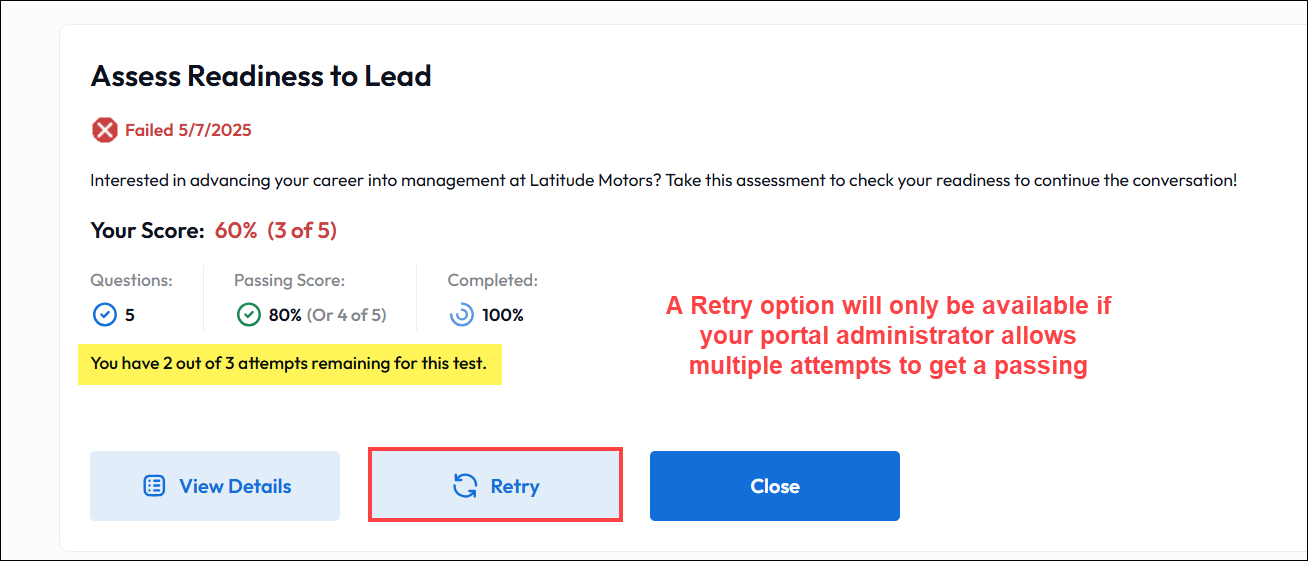
Task: Click the green Passing Score checkmark icon
Action: [248, 315]
